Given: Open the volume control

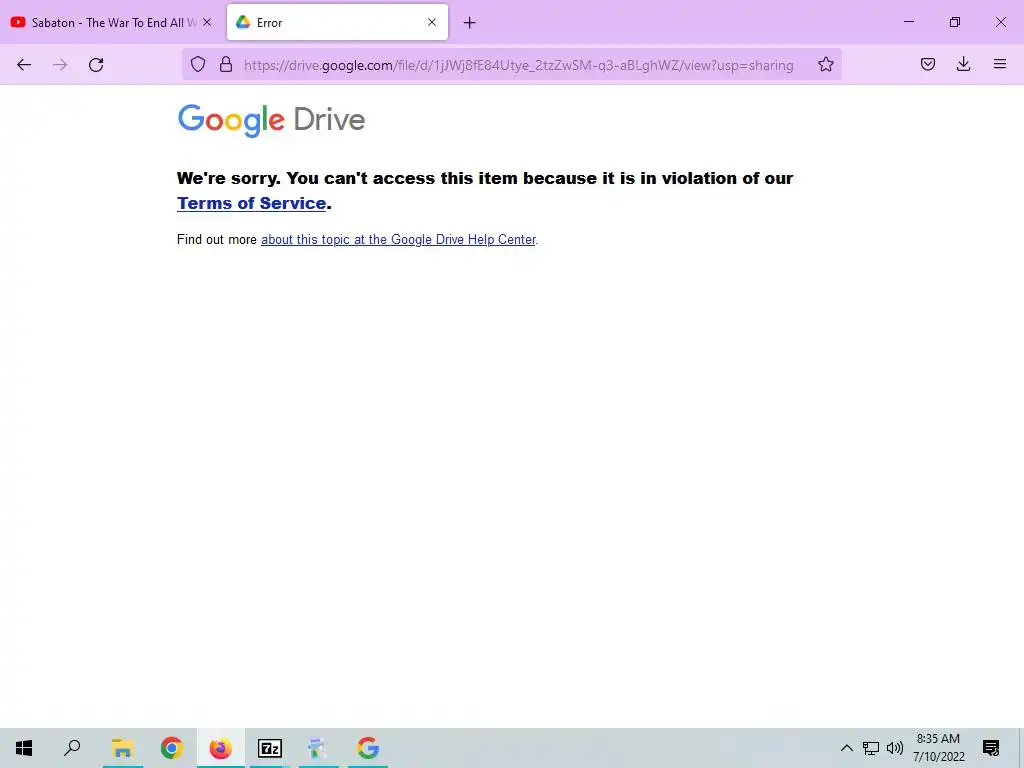Looking at the screenshot, I should click(x=895, y=748).
